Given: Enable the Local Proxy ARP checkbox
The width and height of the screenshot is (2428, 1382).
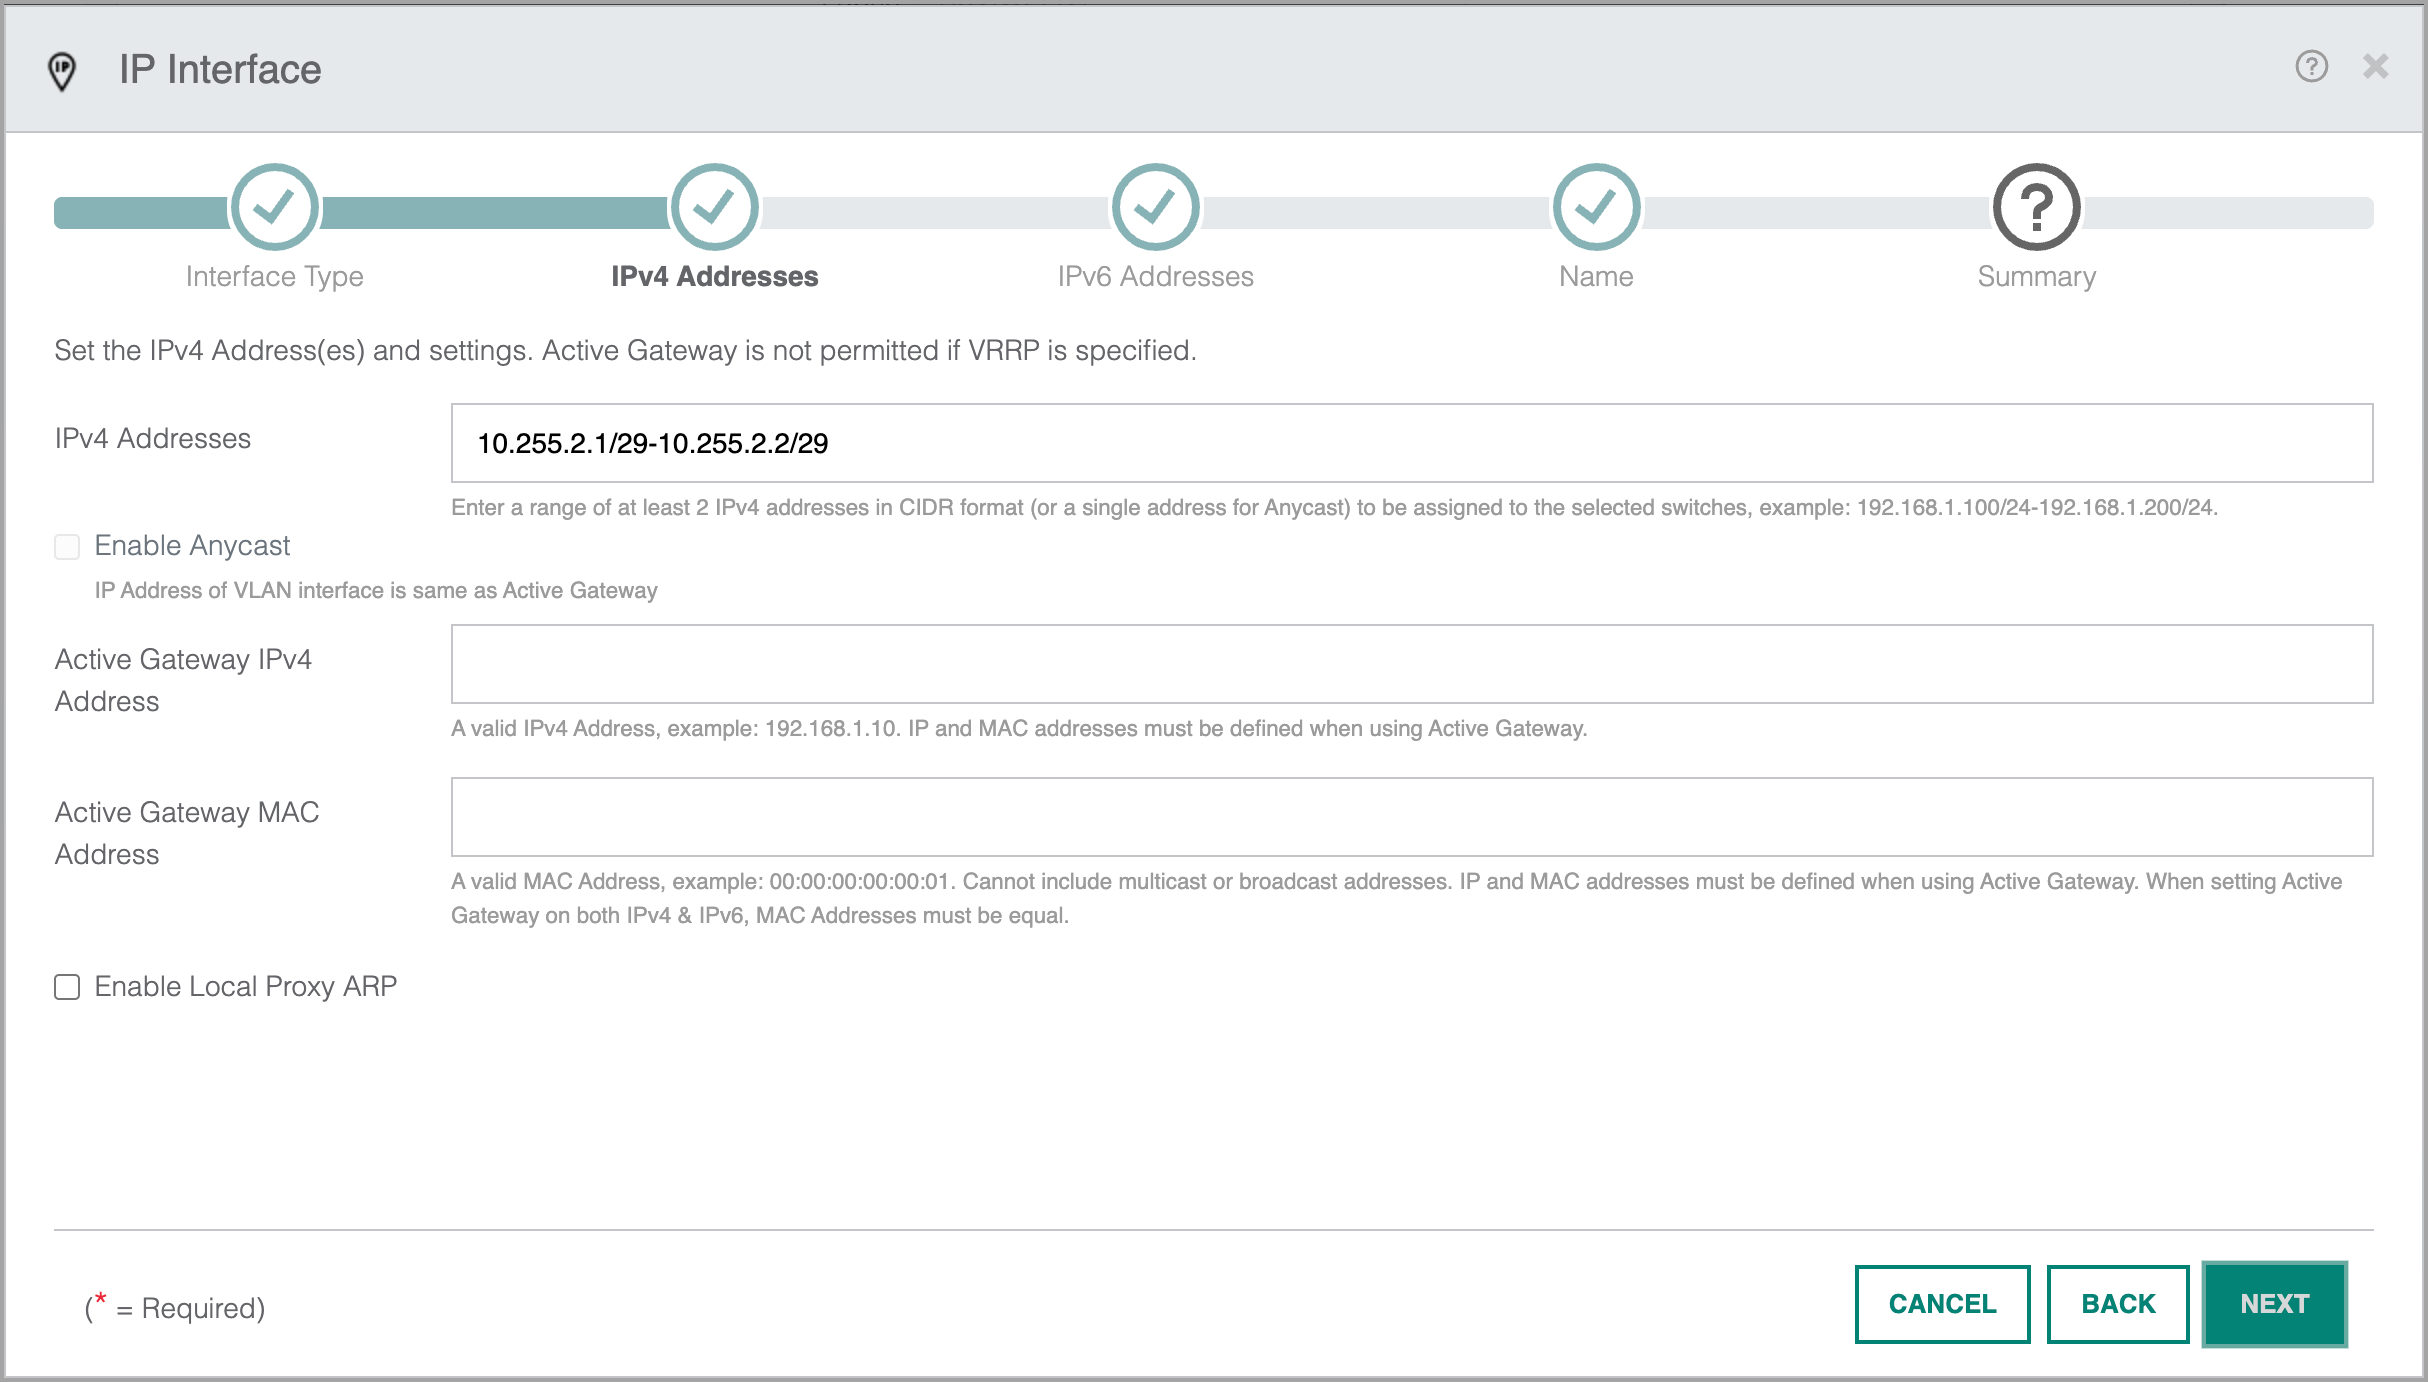Looking at the screenshot, I should pyautogui.click(x=67, y=987).
